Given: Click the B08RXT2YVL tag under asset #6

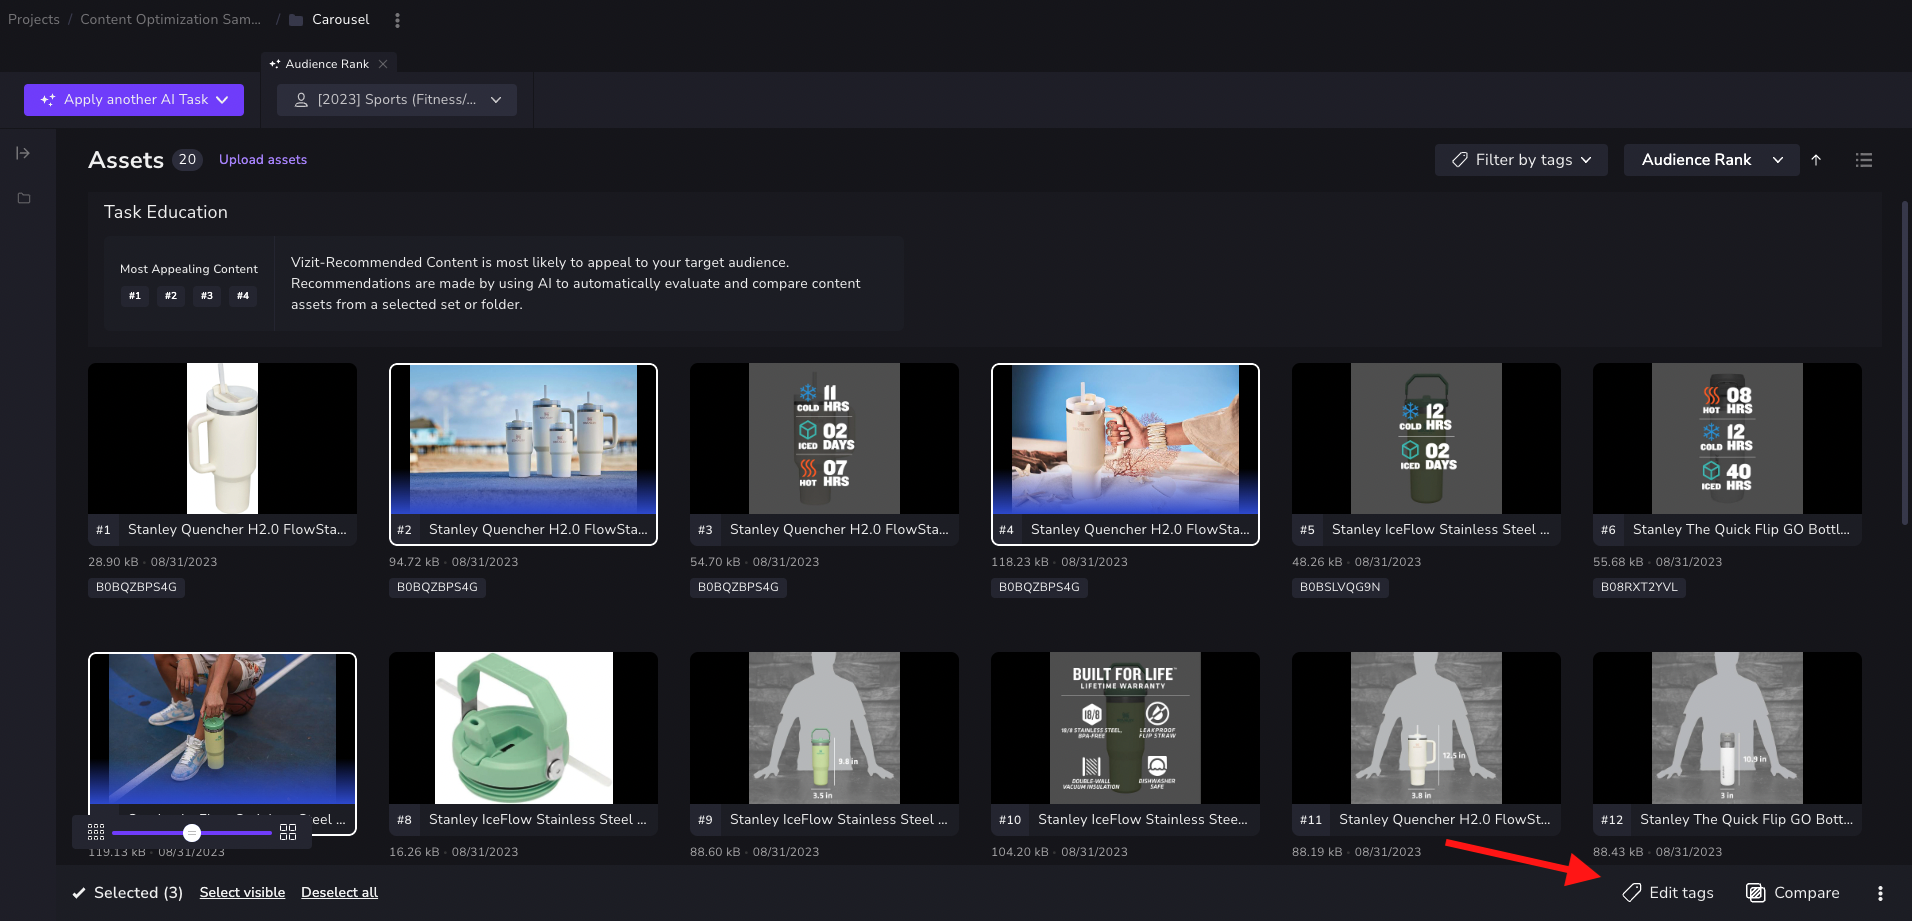Looking at the screenshot, I should 1639,588.
